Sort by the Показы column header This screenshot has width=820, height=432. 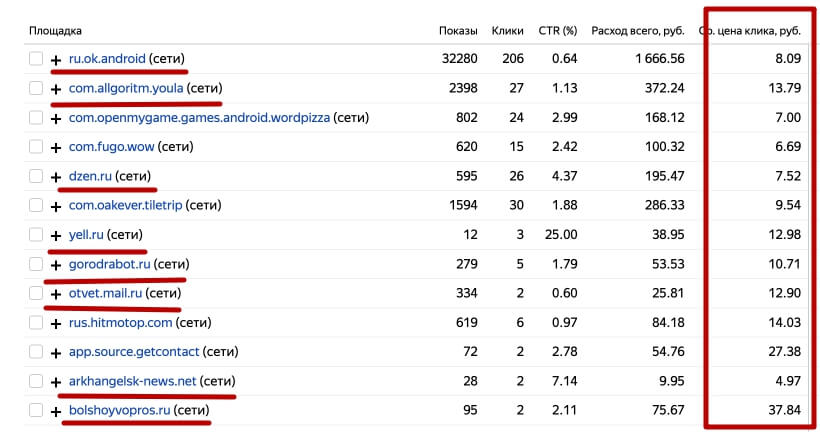(x=458, y=30)
